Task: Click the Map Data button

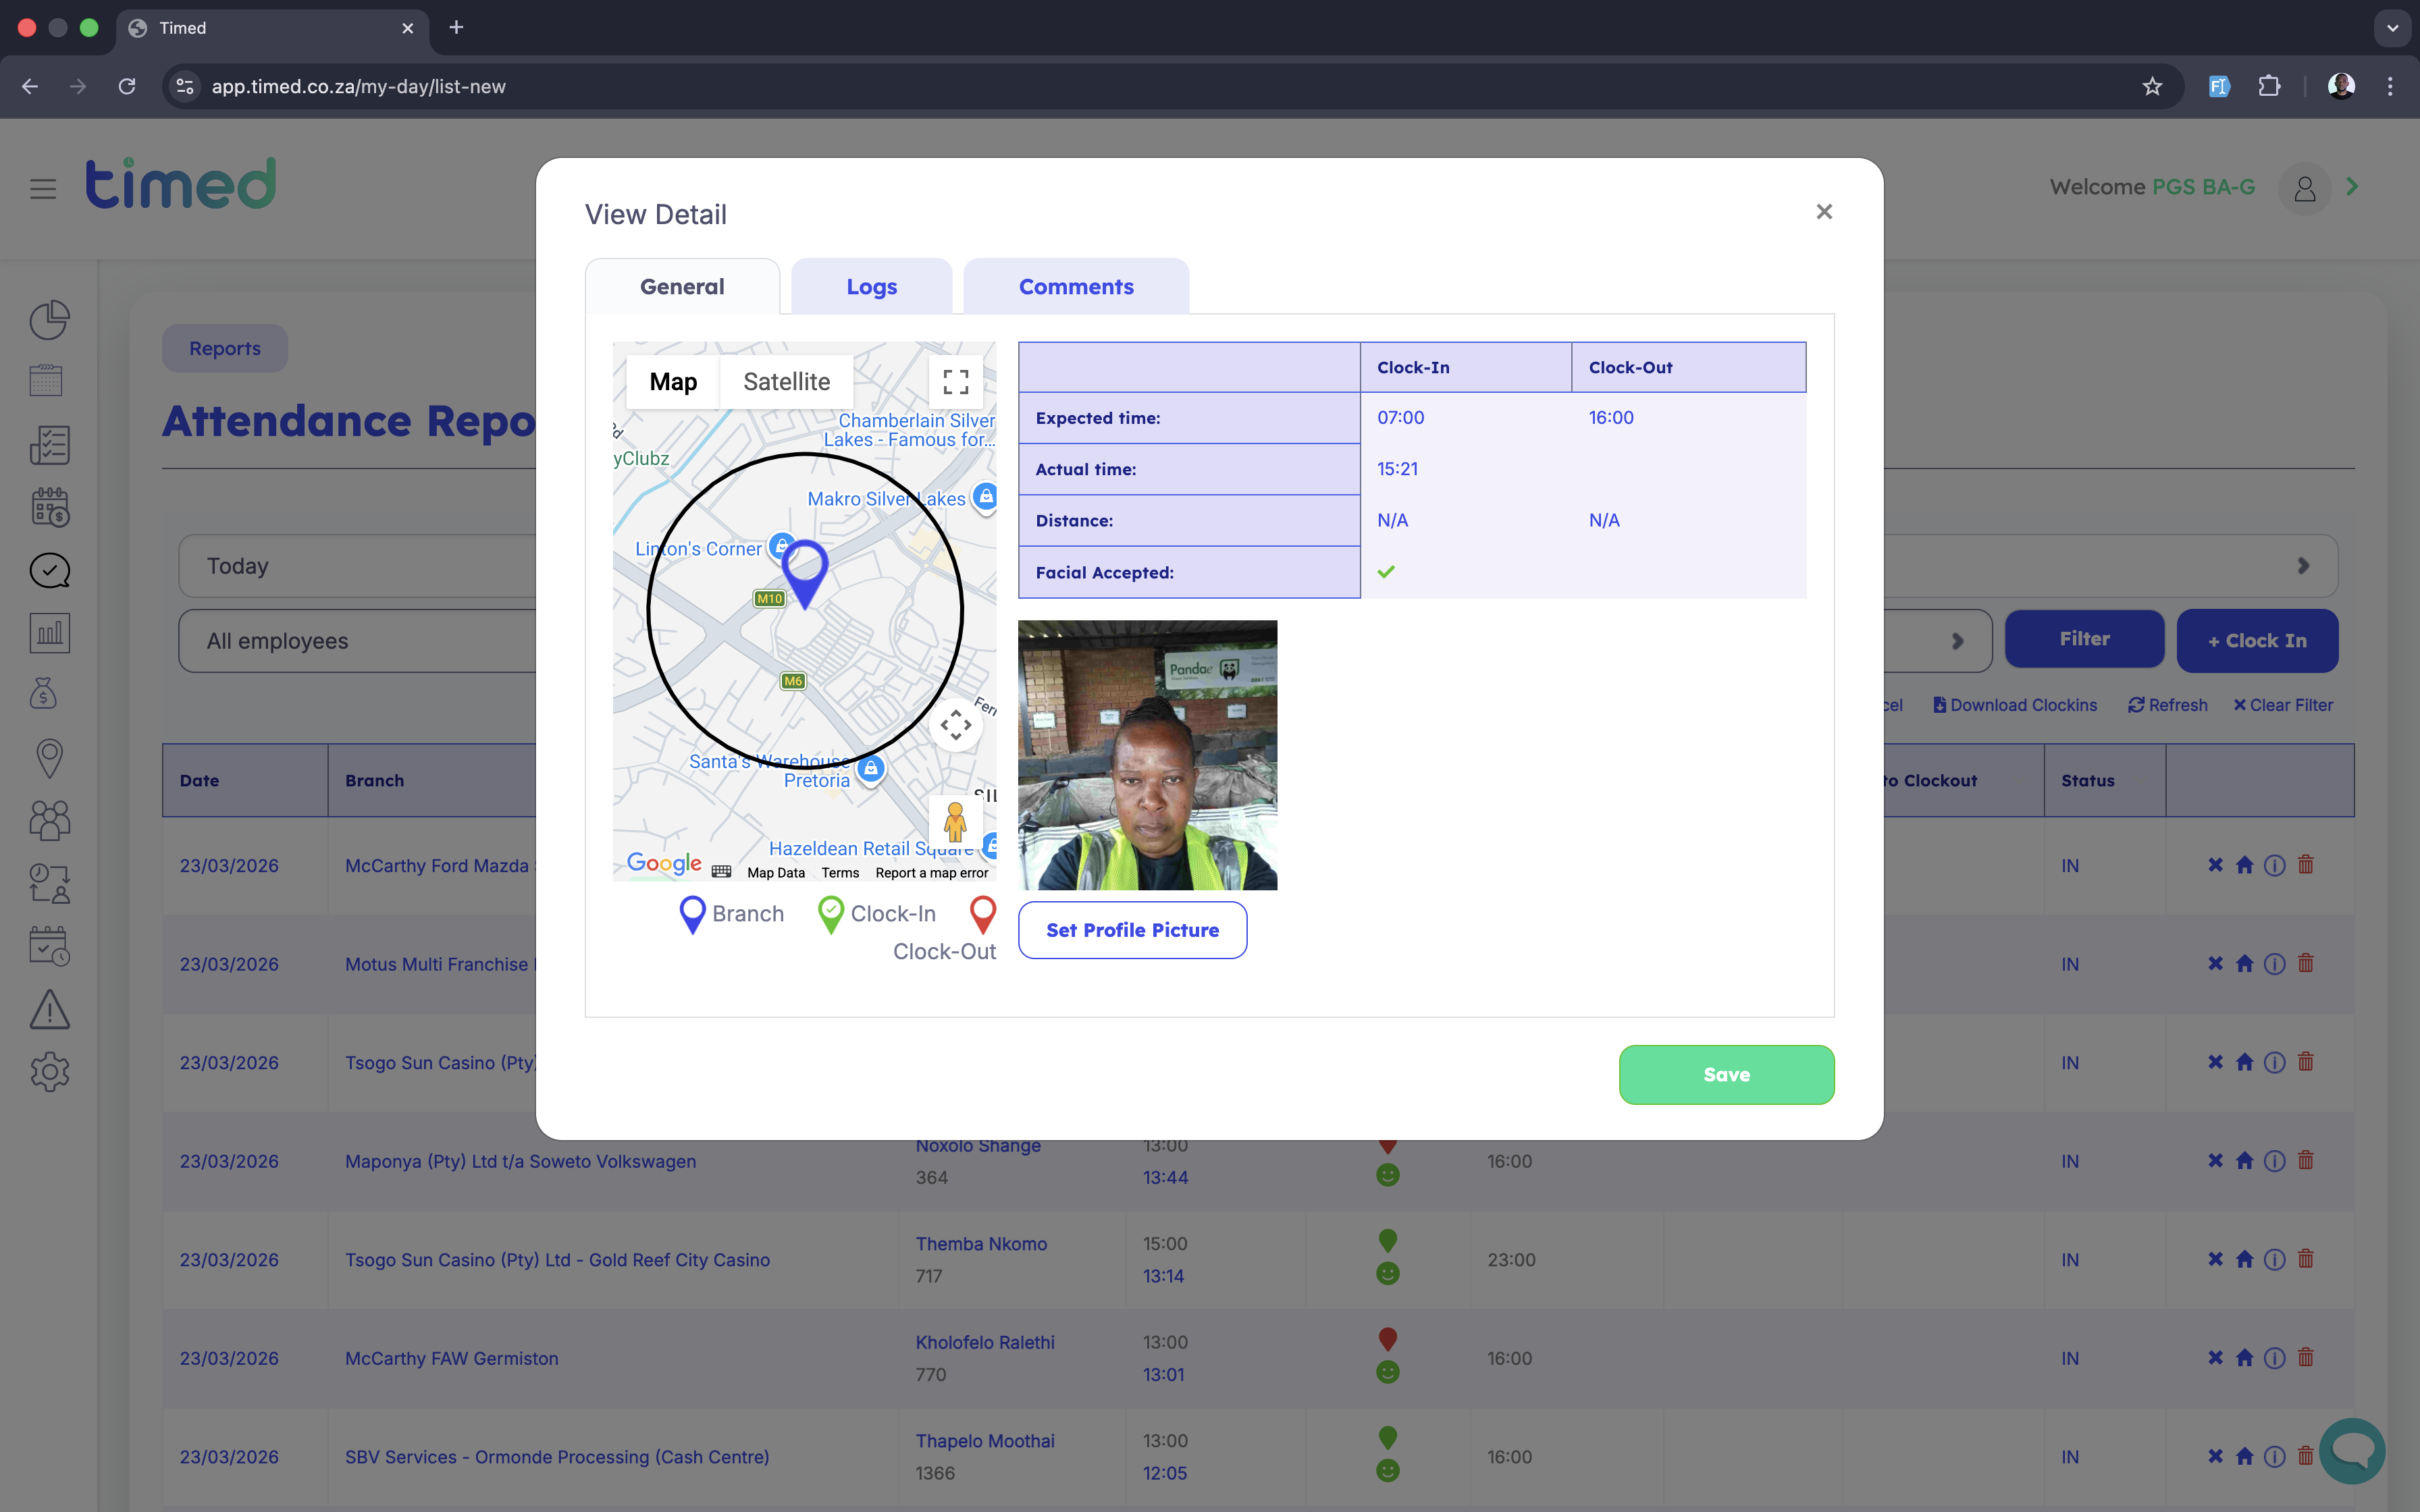Action: tap(775, 873)
